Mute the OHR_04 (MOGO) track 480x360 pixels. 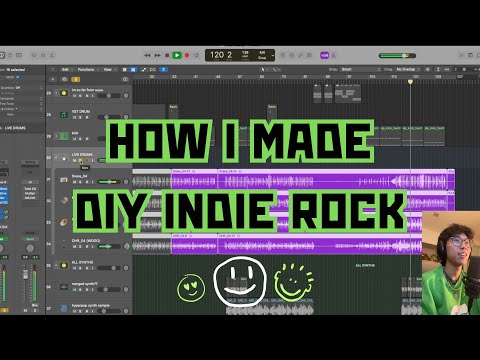(x=75, y=247)
